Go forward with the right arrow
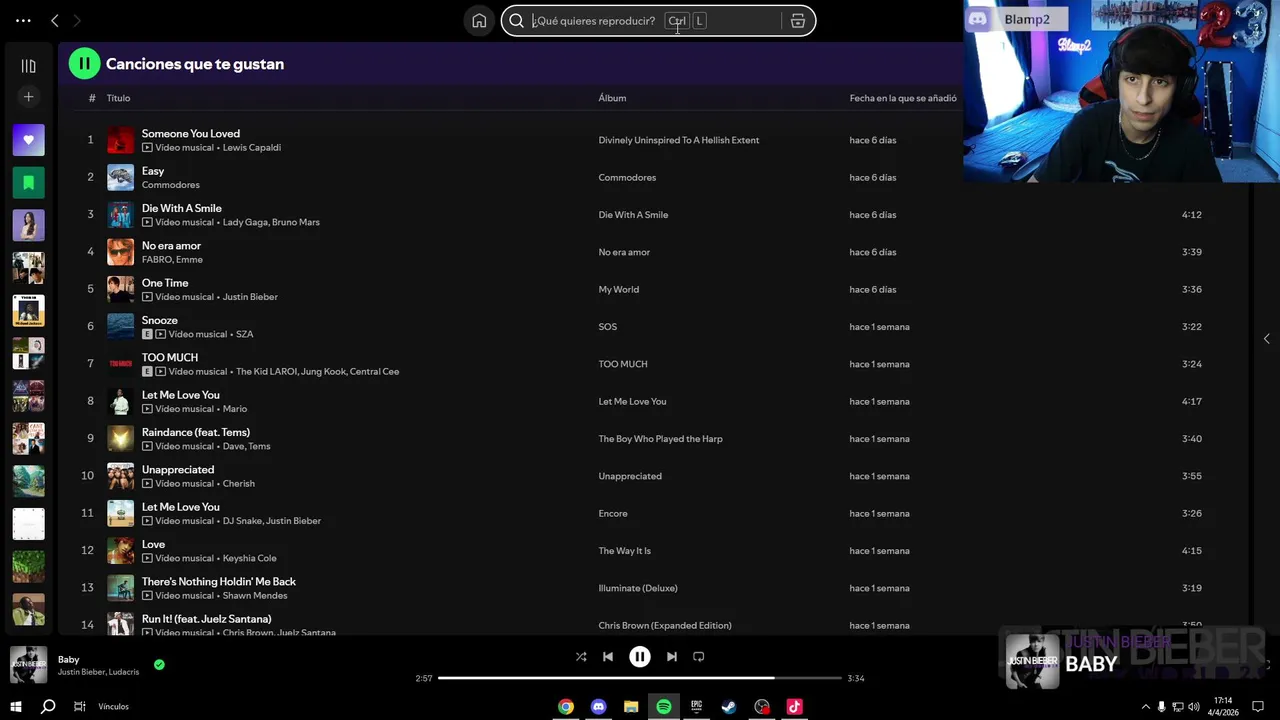This screenshot has width=1280, height=720. click(x=76, y=20)
